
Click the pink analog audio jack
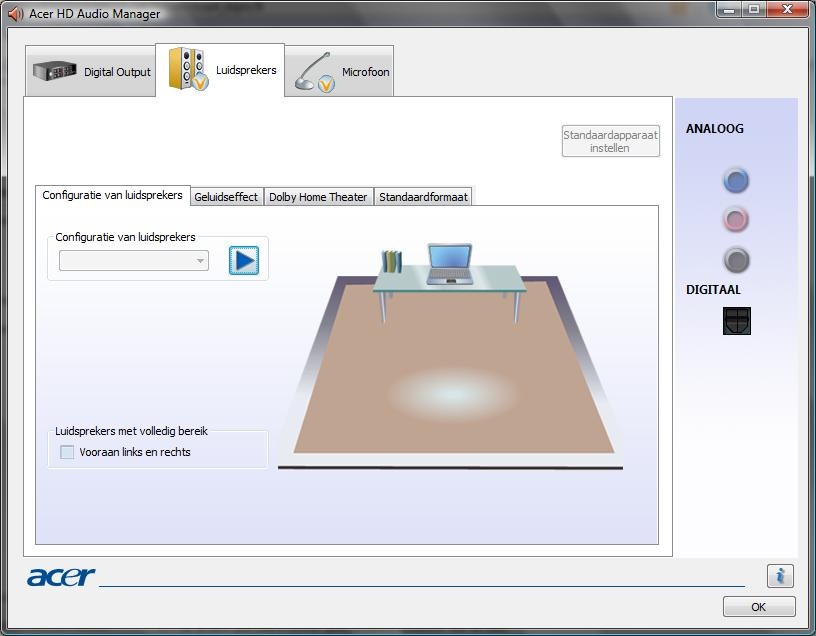tap(736, 219)
